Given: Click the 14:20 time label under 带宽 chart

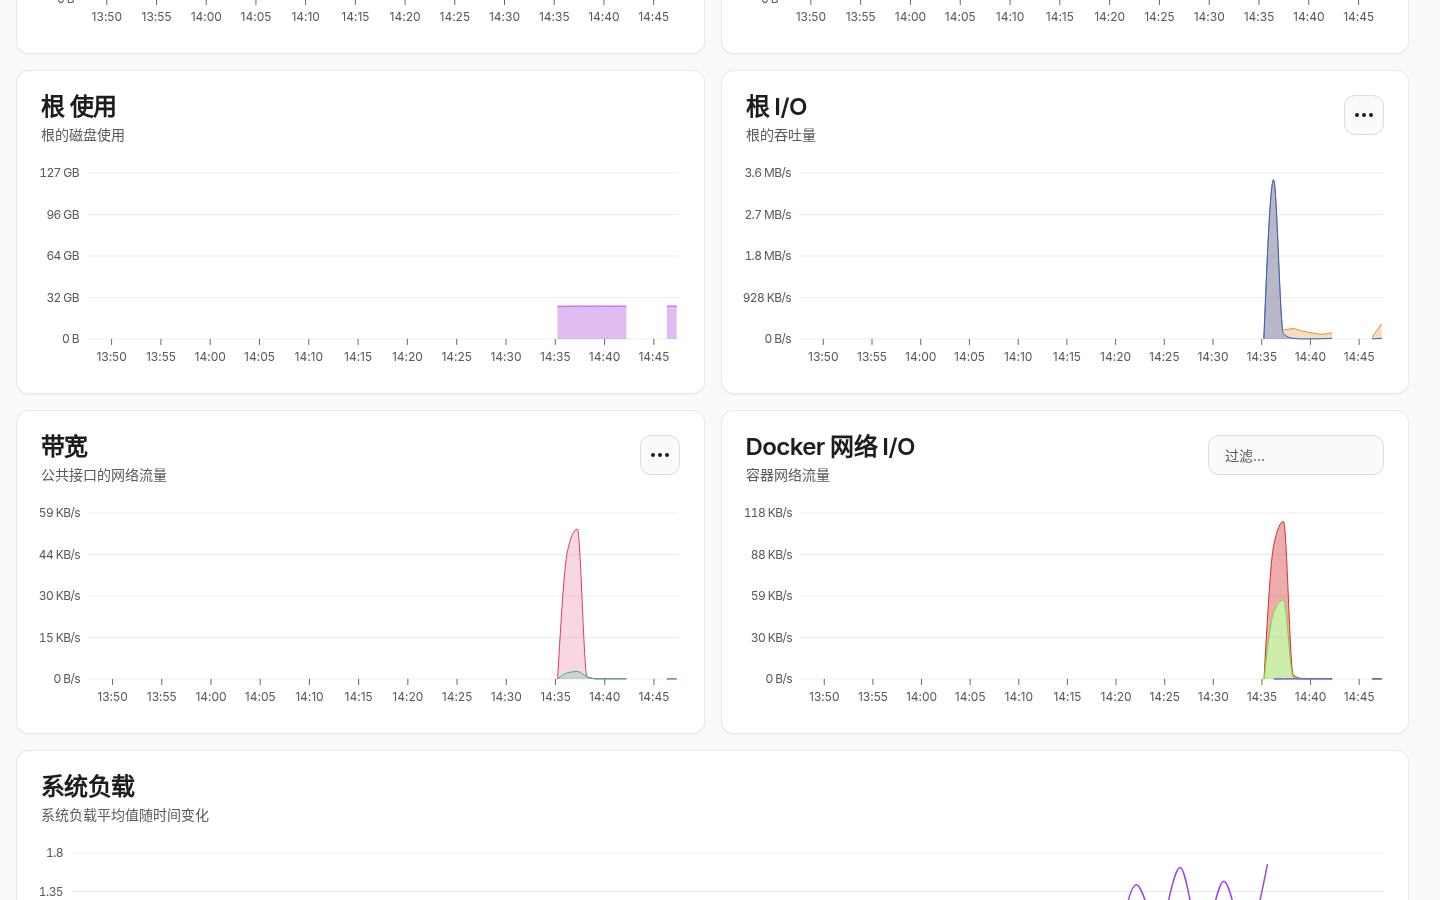Looking at the screenshot, I should click(x=407, y=697).
